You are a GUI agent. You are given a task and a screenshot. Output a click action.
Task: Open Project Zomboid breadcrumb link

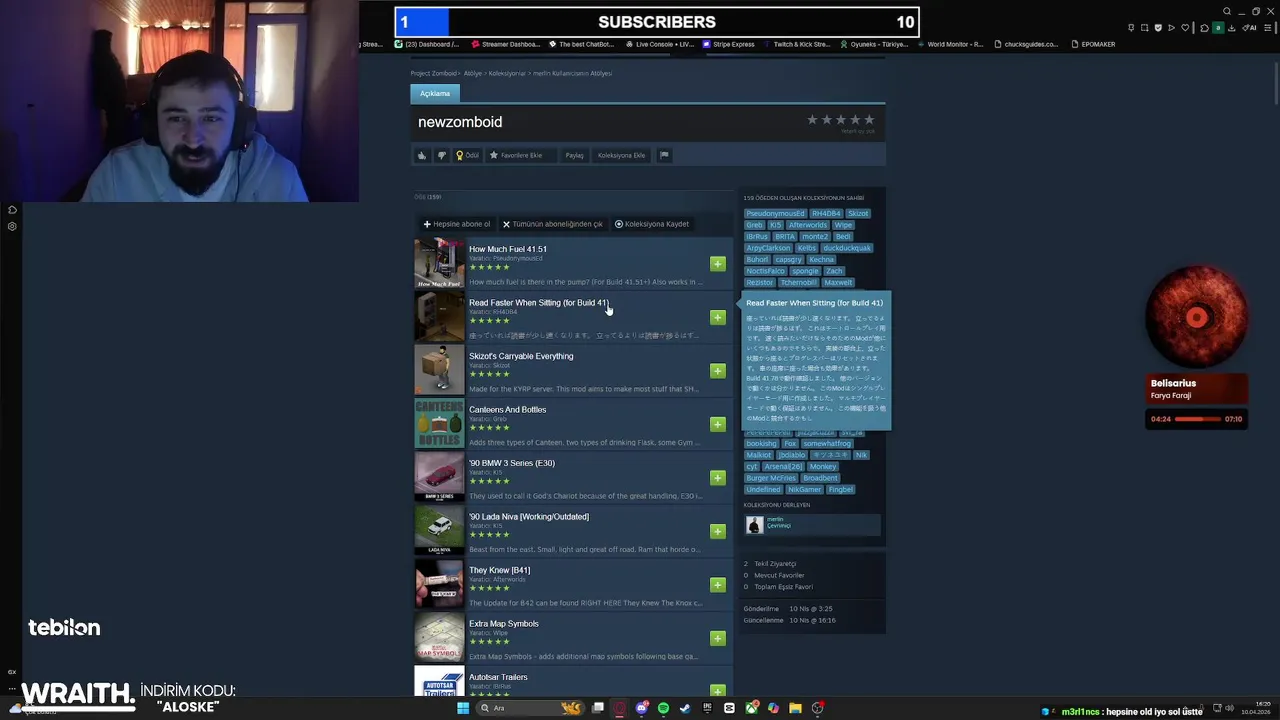(x=434, y=73)
